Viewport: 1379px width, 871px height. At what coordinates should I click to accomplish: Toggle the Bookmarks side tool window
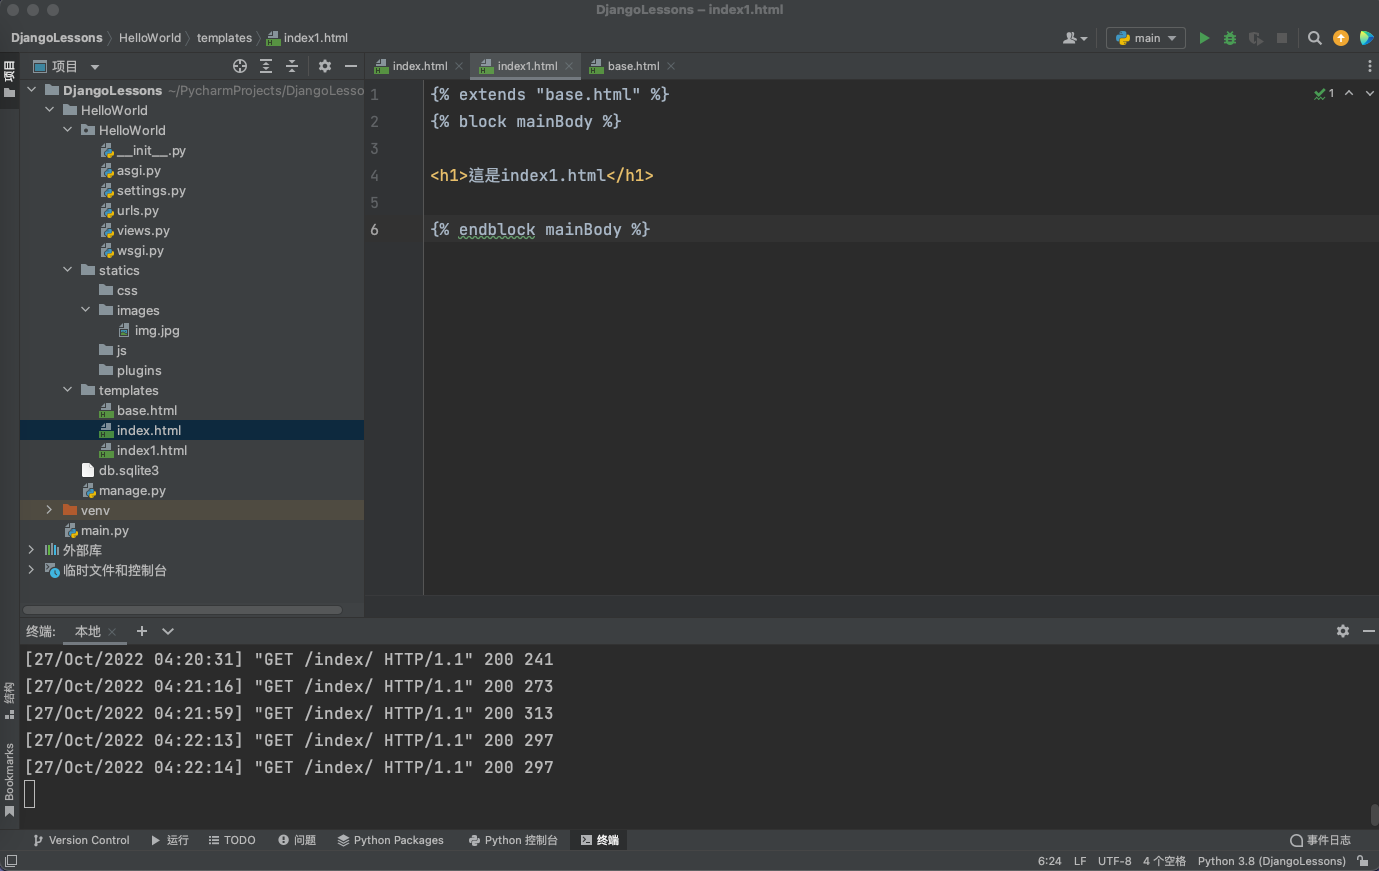point(9,778)
